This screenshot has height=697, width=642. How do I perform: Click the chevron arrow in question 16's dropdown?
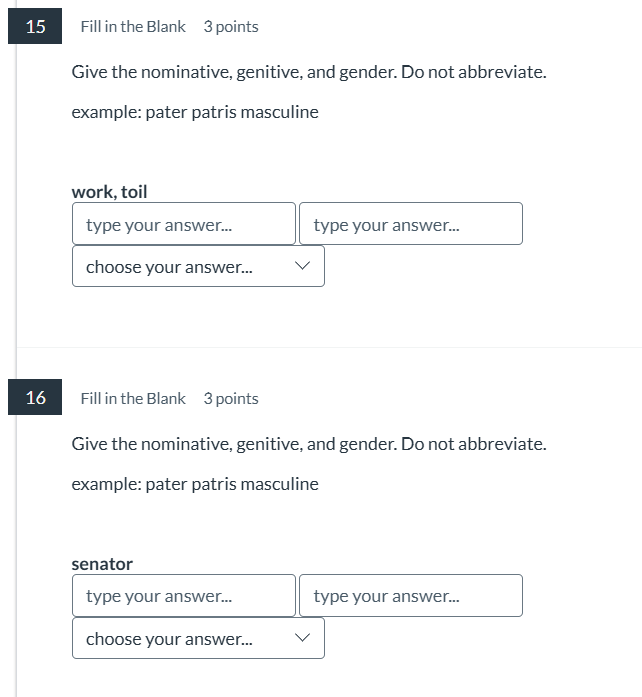pyautogui.click(x=302, y=638)
